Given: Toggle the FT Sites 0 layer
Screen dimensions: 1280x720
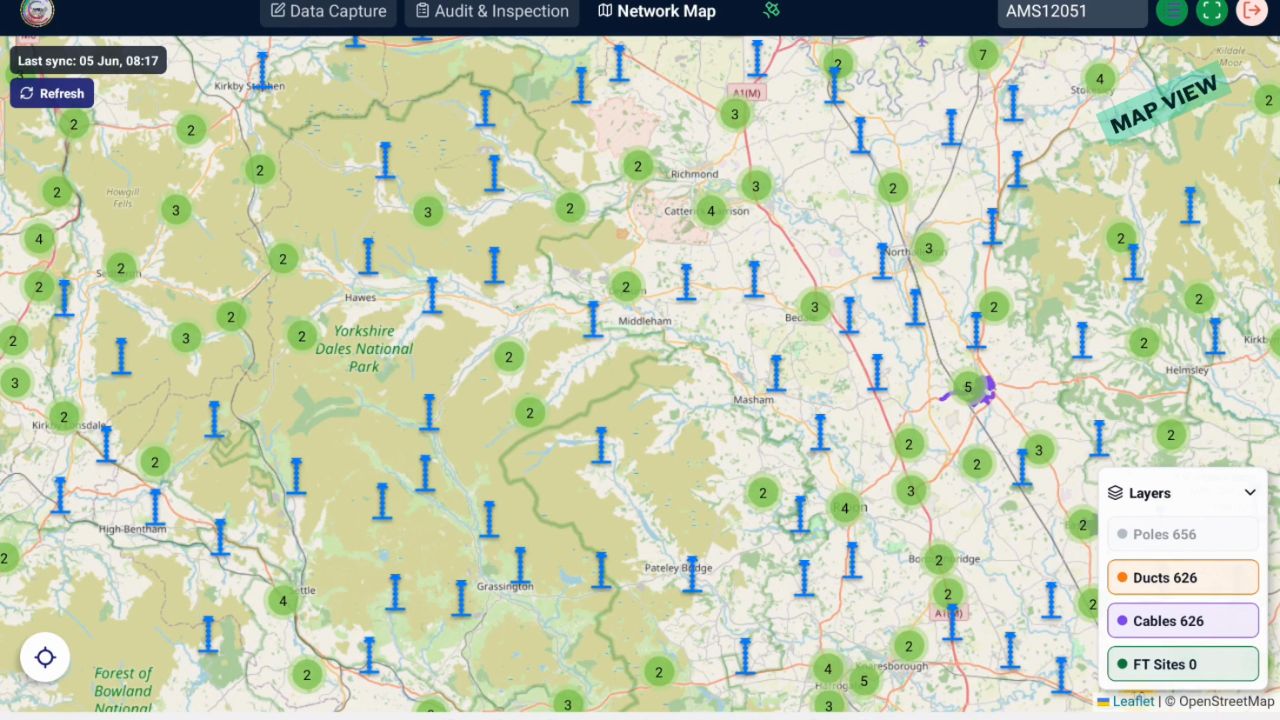Looking at the screenshot, I should point(1183,664).
